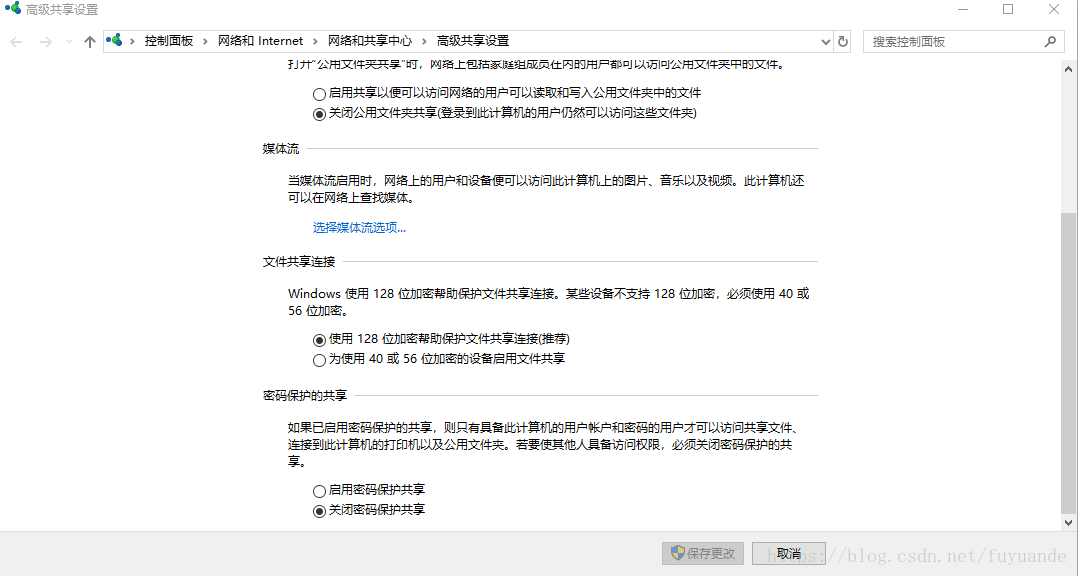Click the Back navigation arrow
Screen dimensions: 1078x576
16,41
